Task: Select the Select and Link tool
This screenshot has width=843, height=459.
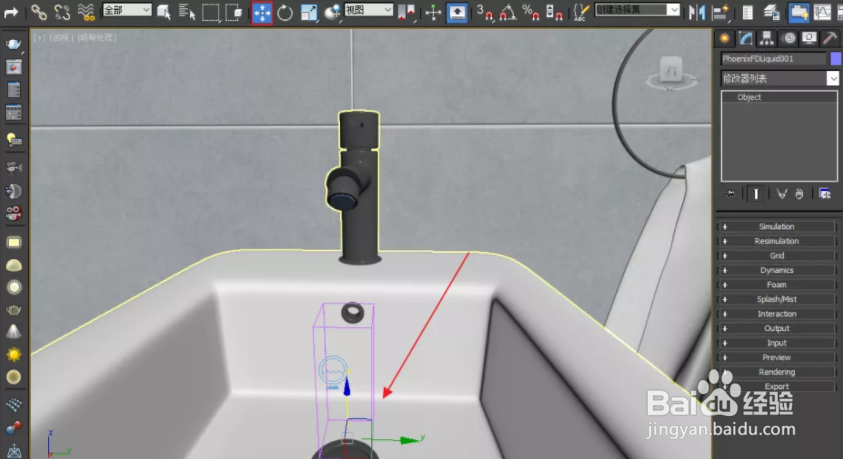Action: (x=39, y=12)
